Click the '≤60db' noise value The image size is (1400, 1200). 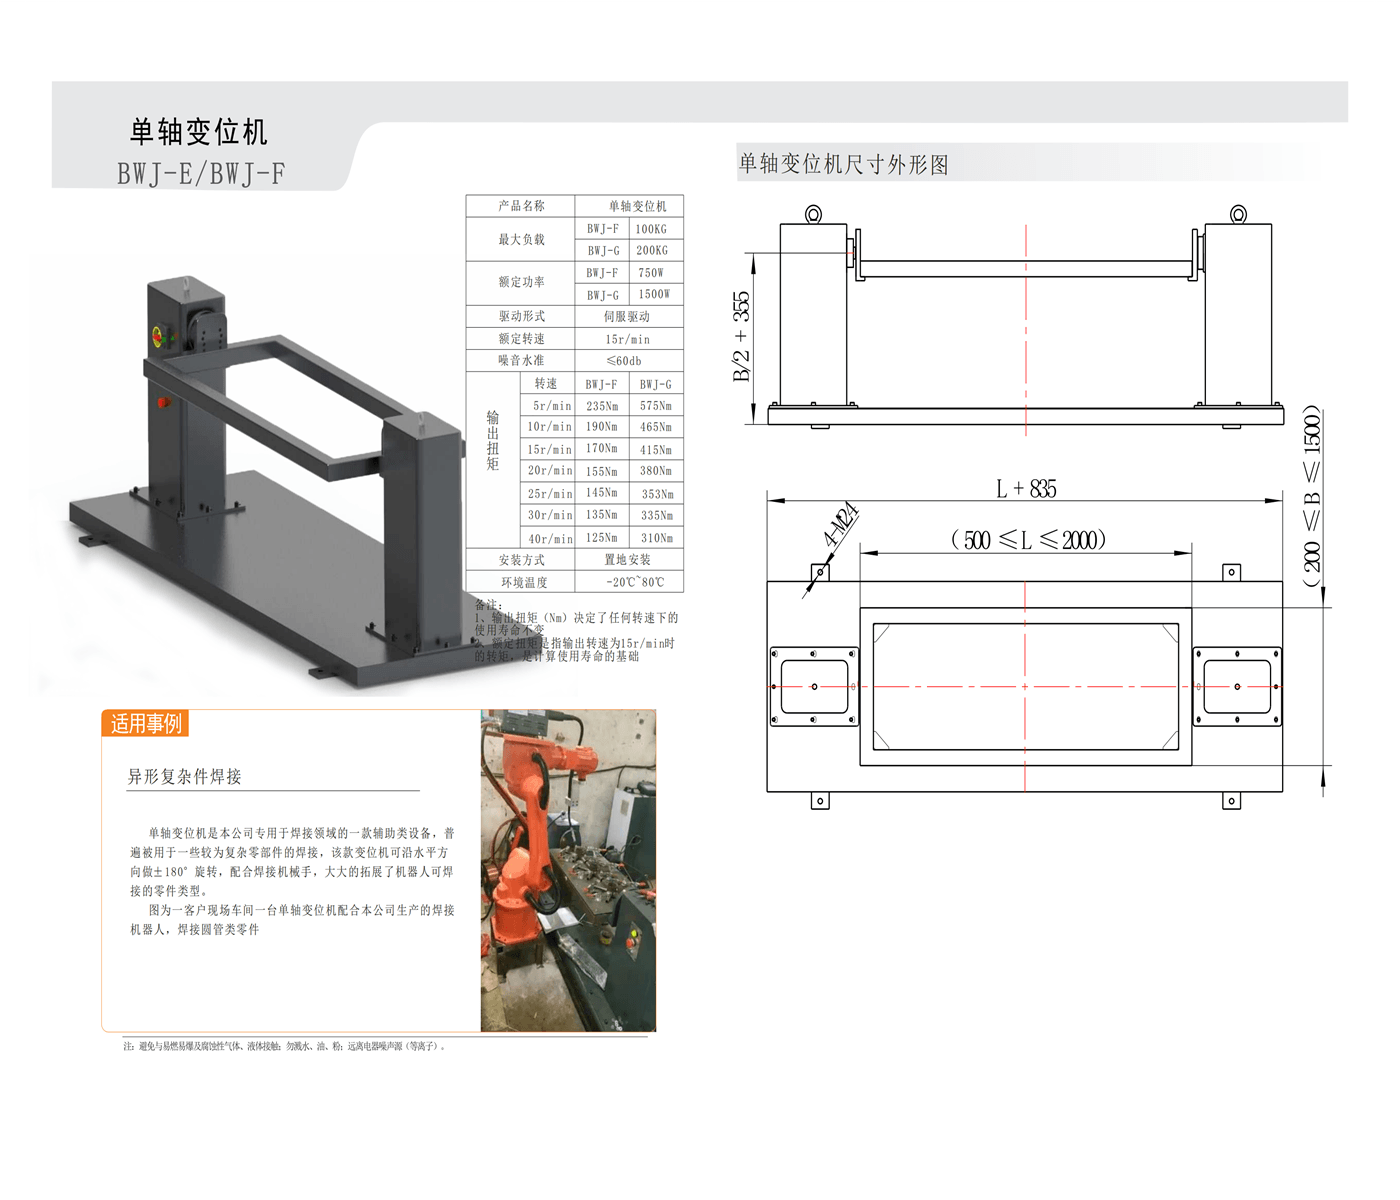click(x=624, y=361)
